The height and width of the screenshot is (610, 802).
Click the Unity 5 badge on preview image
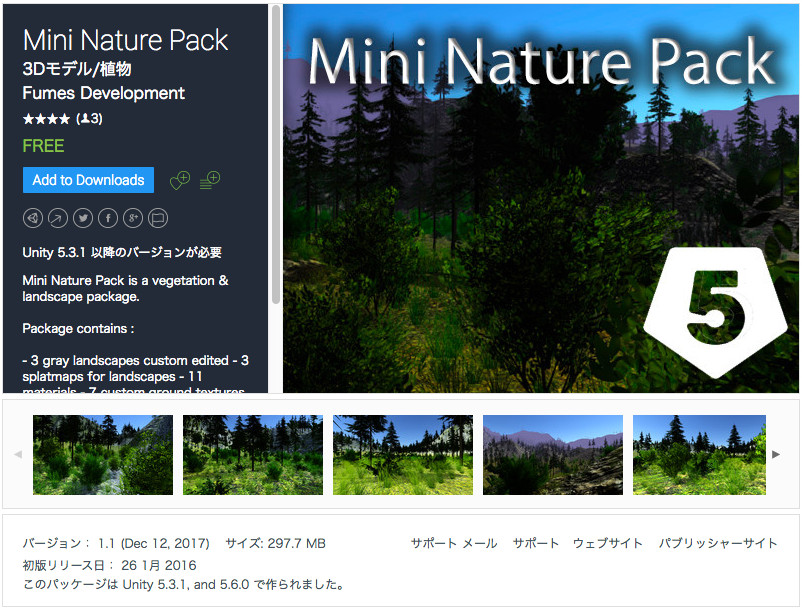click(x=715, y=312)
